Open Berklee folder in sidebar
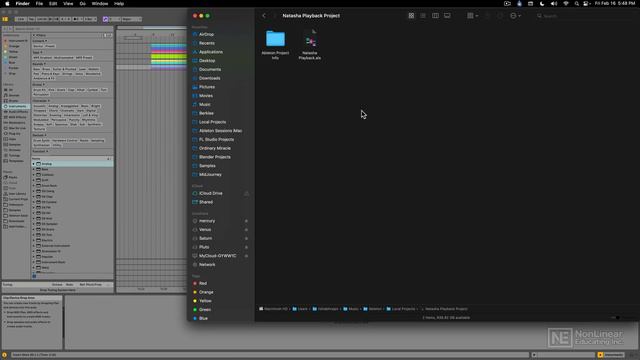The width and height of the screenshot is (640, 360). (206, 113)
